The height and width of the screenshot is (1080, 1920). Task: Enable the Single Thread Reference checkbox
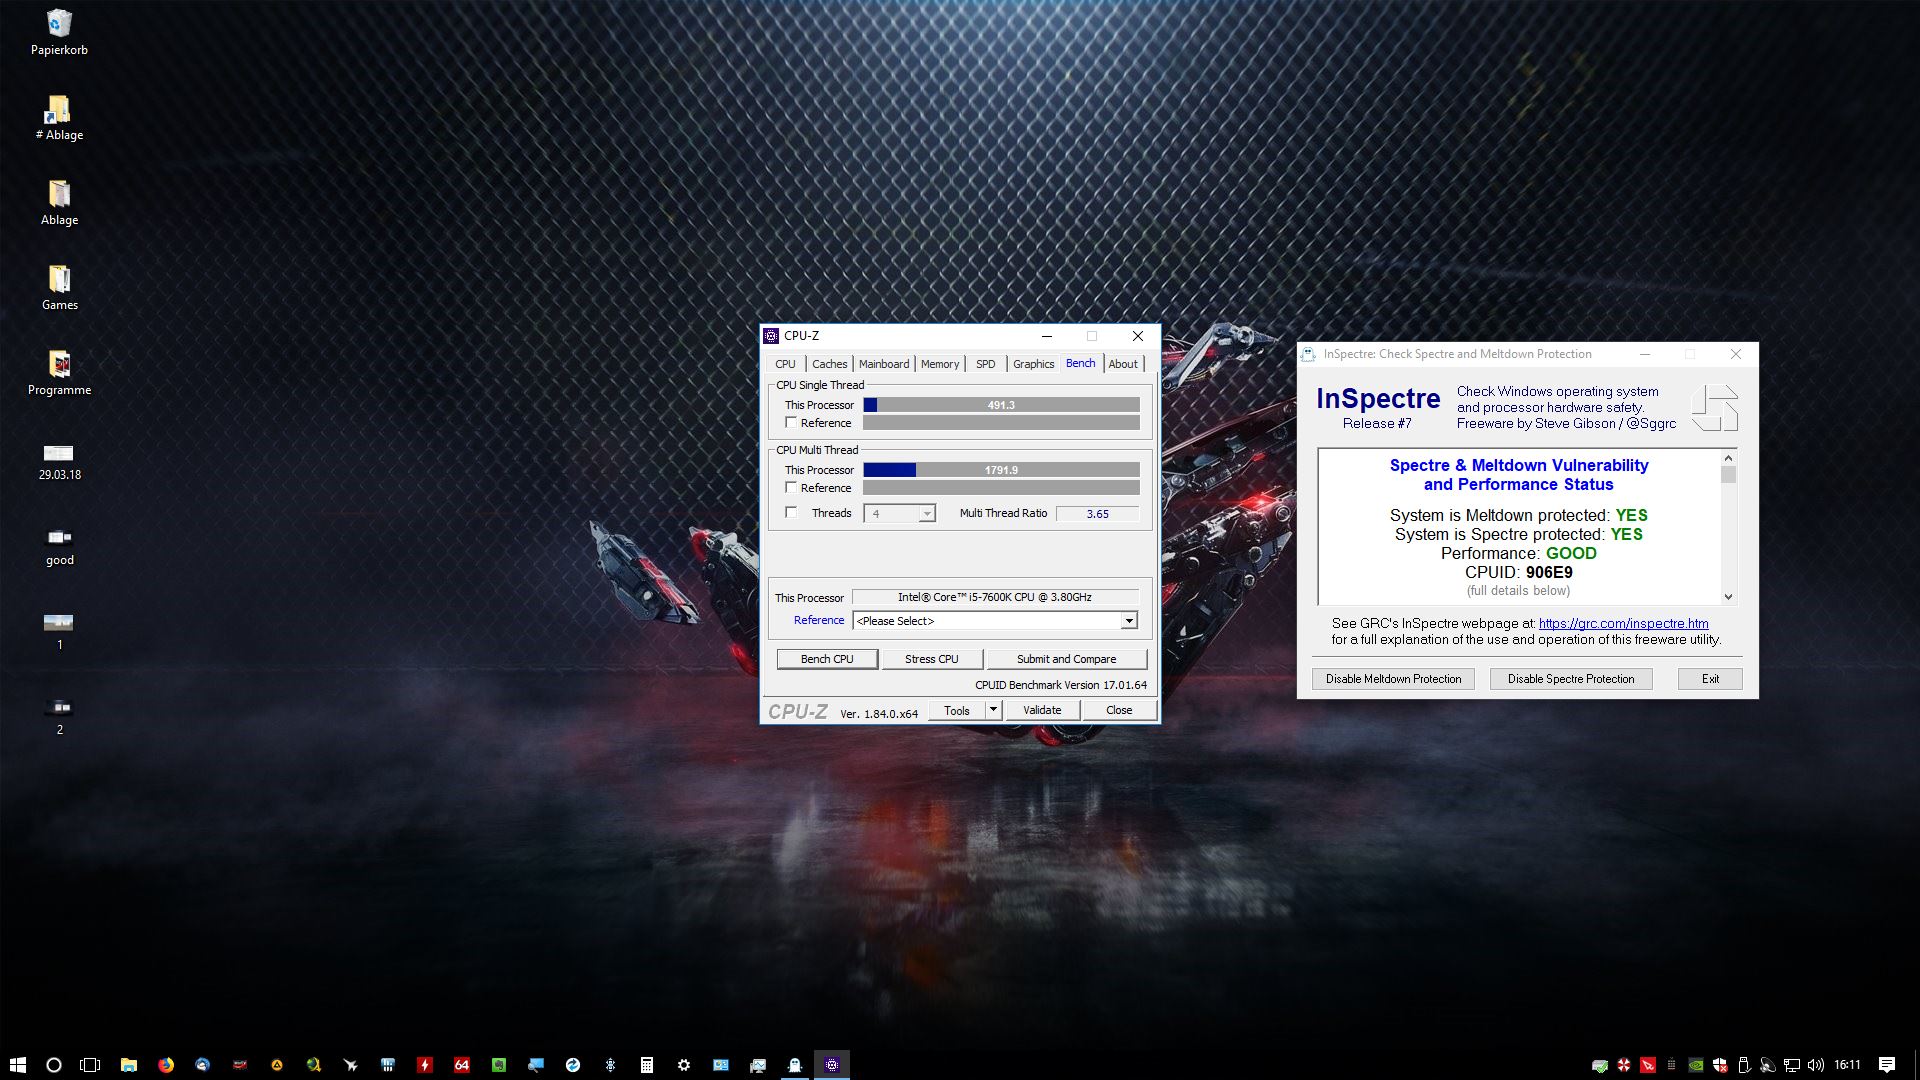[791, 423]
